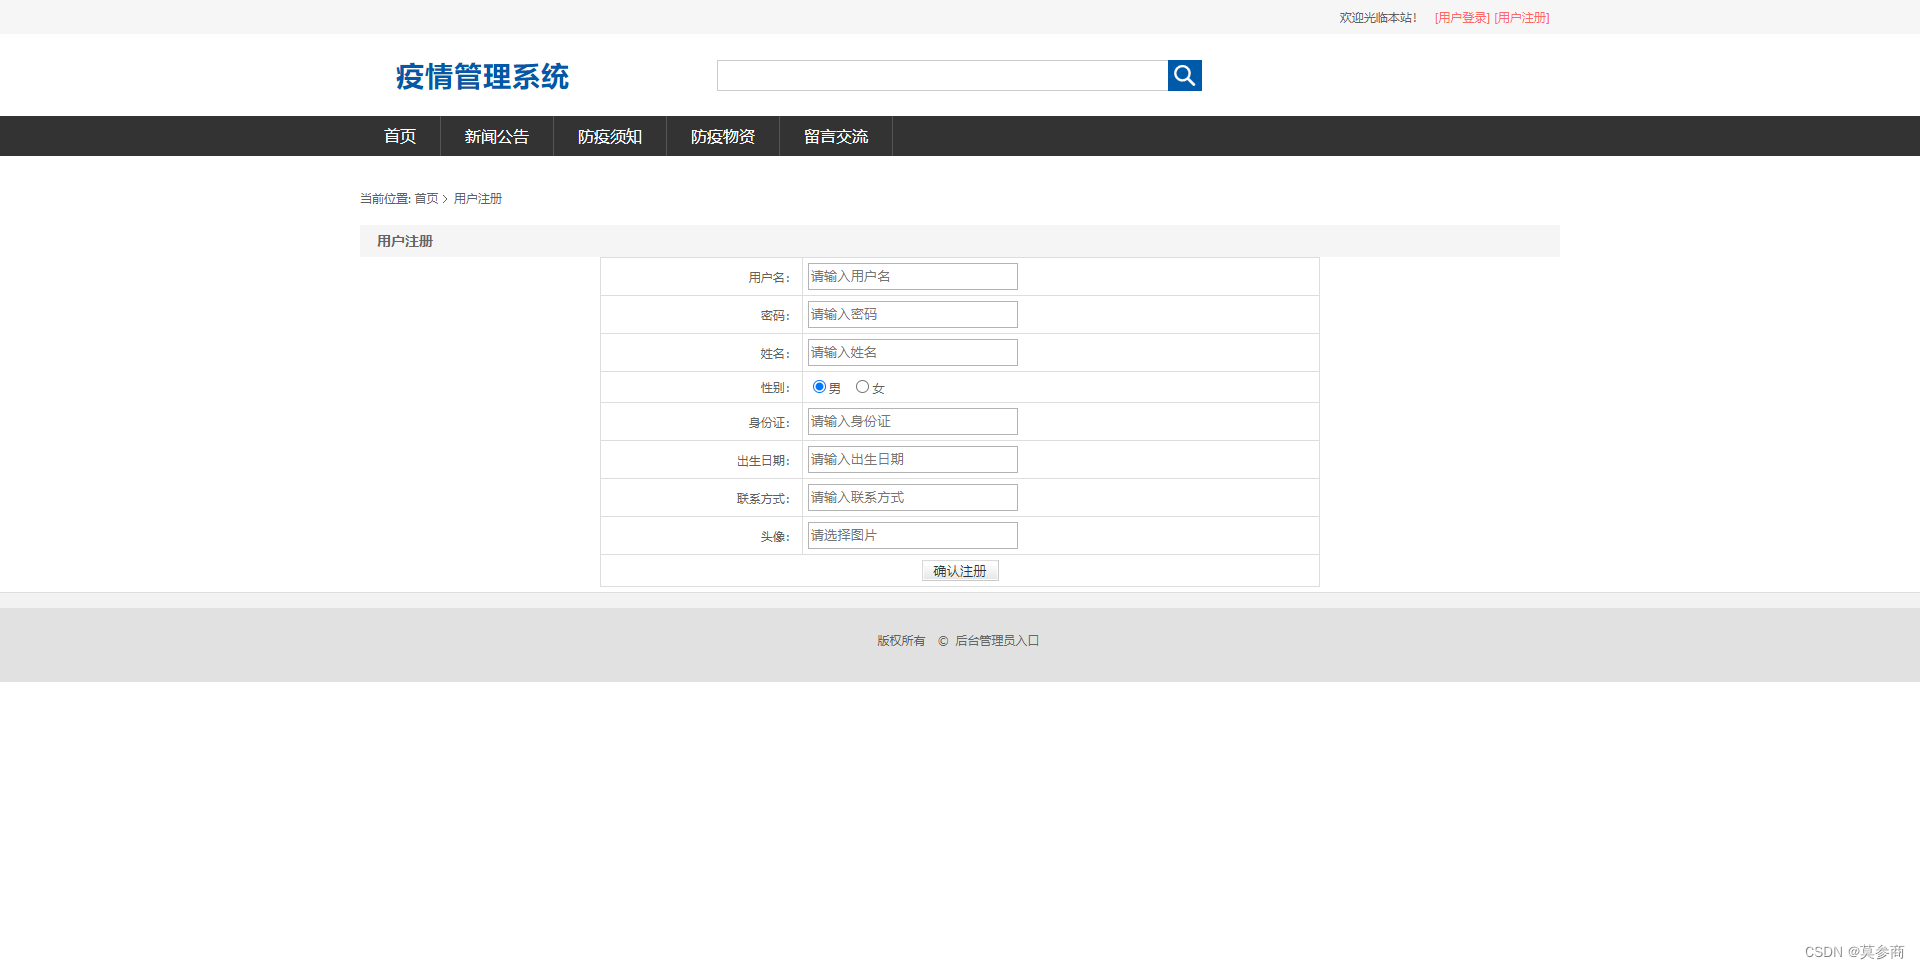Open the 留言交流 message board
Image resolution: width=1920 pixels, height=969 pixels.
836,136
